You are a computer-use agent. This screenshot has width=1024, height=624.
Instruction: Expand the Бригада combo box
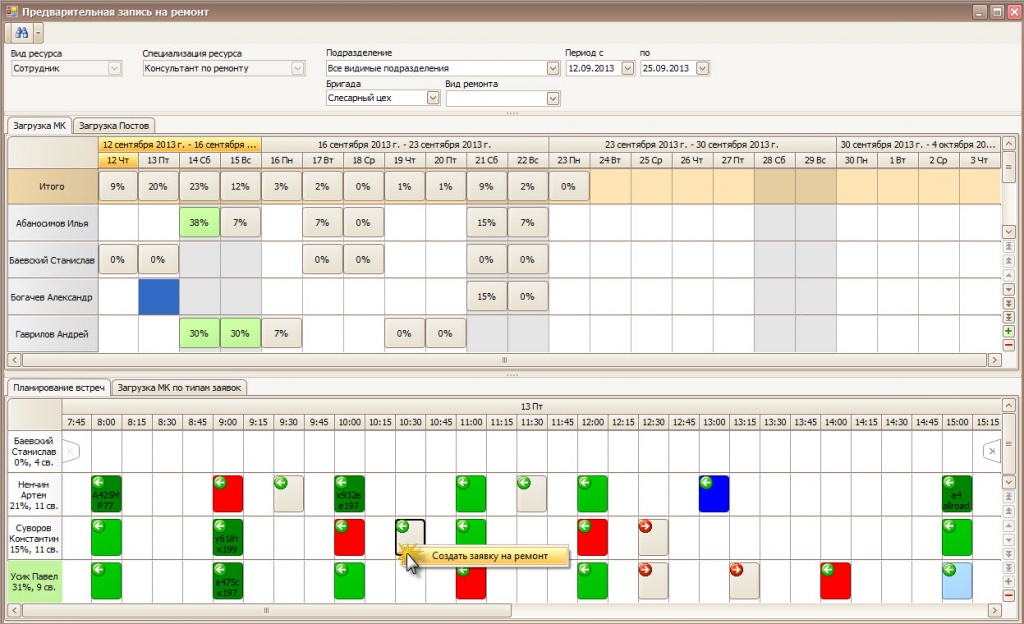[433, 98]
